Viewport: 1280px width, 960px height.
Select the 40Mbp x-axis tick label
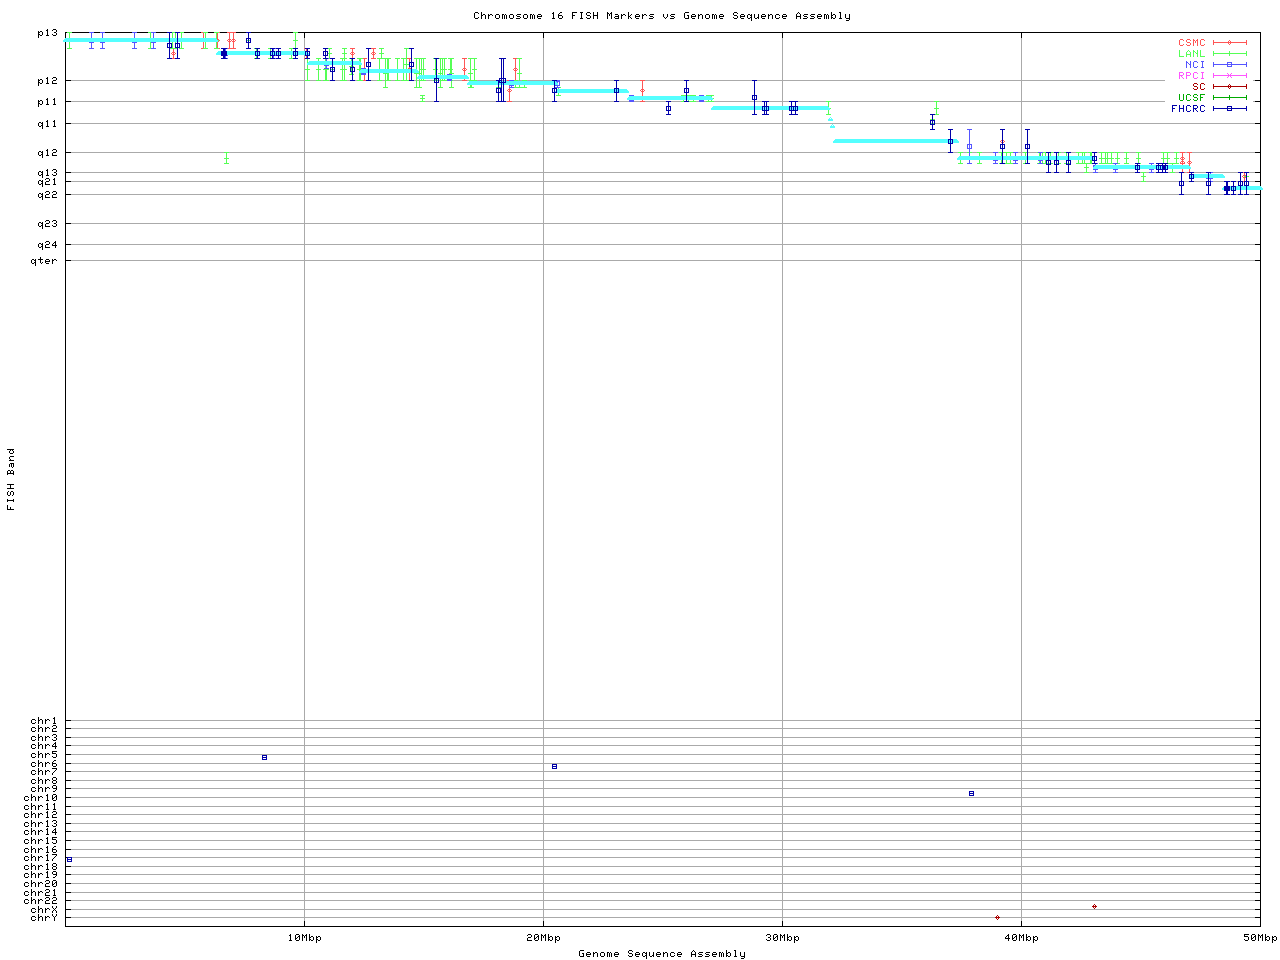[1021, 938]
